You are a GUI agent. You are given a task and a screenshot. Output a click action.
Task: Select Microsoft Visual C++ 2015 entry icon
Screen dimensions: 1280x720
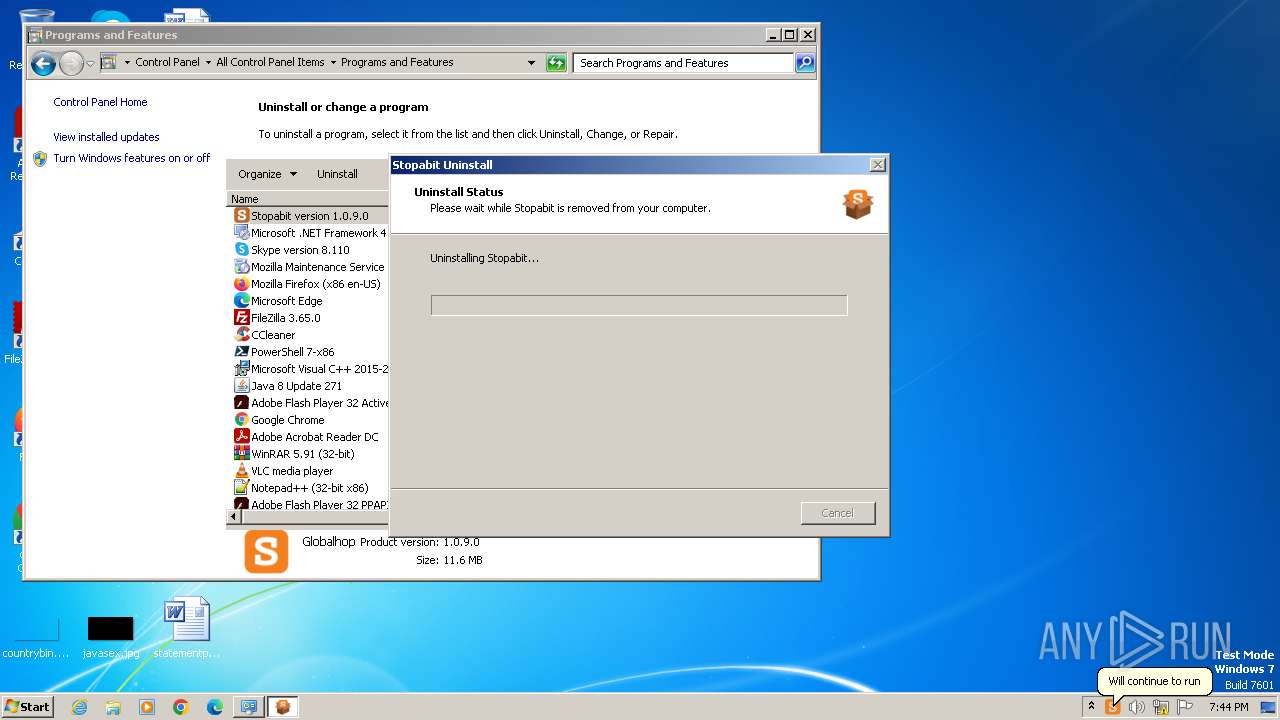tap(241, 369)
